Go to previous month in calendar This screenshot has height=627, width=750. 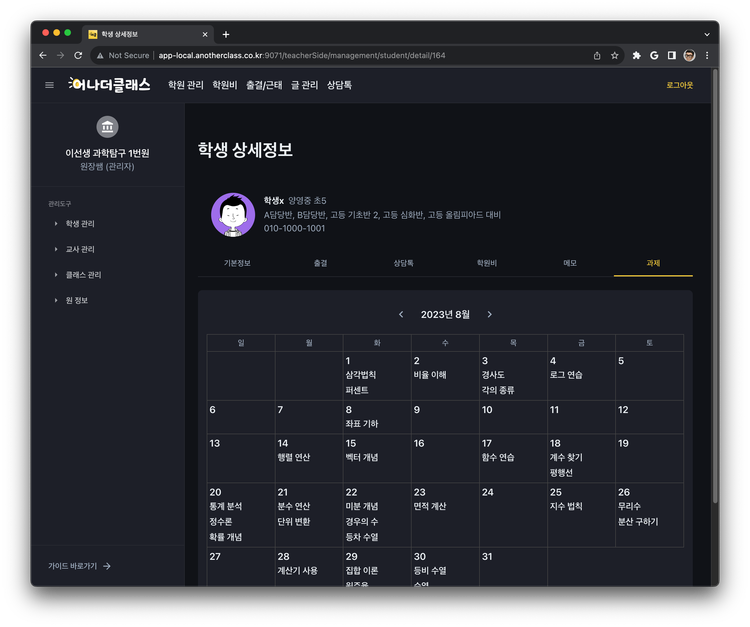point(401,314)
